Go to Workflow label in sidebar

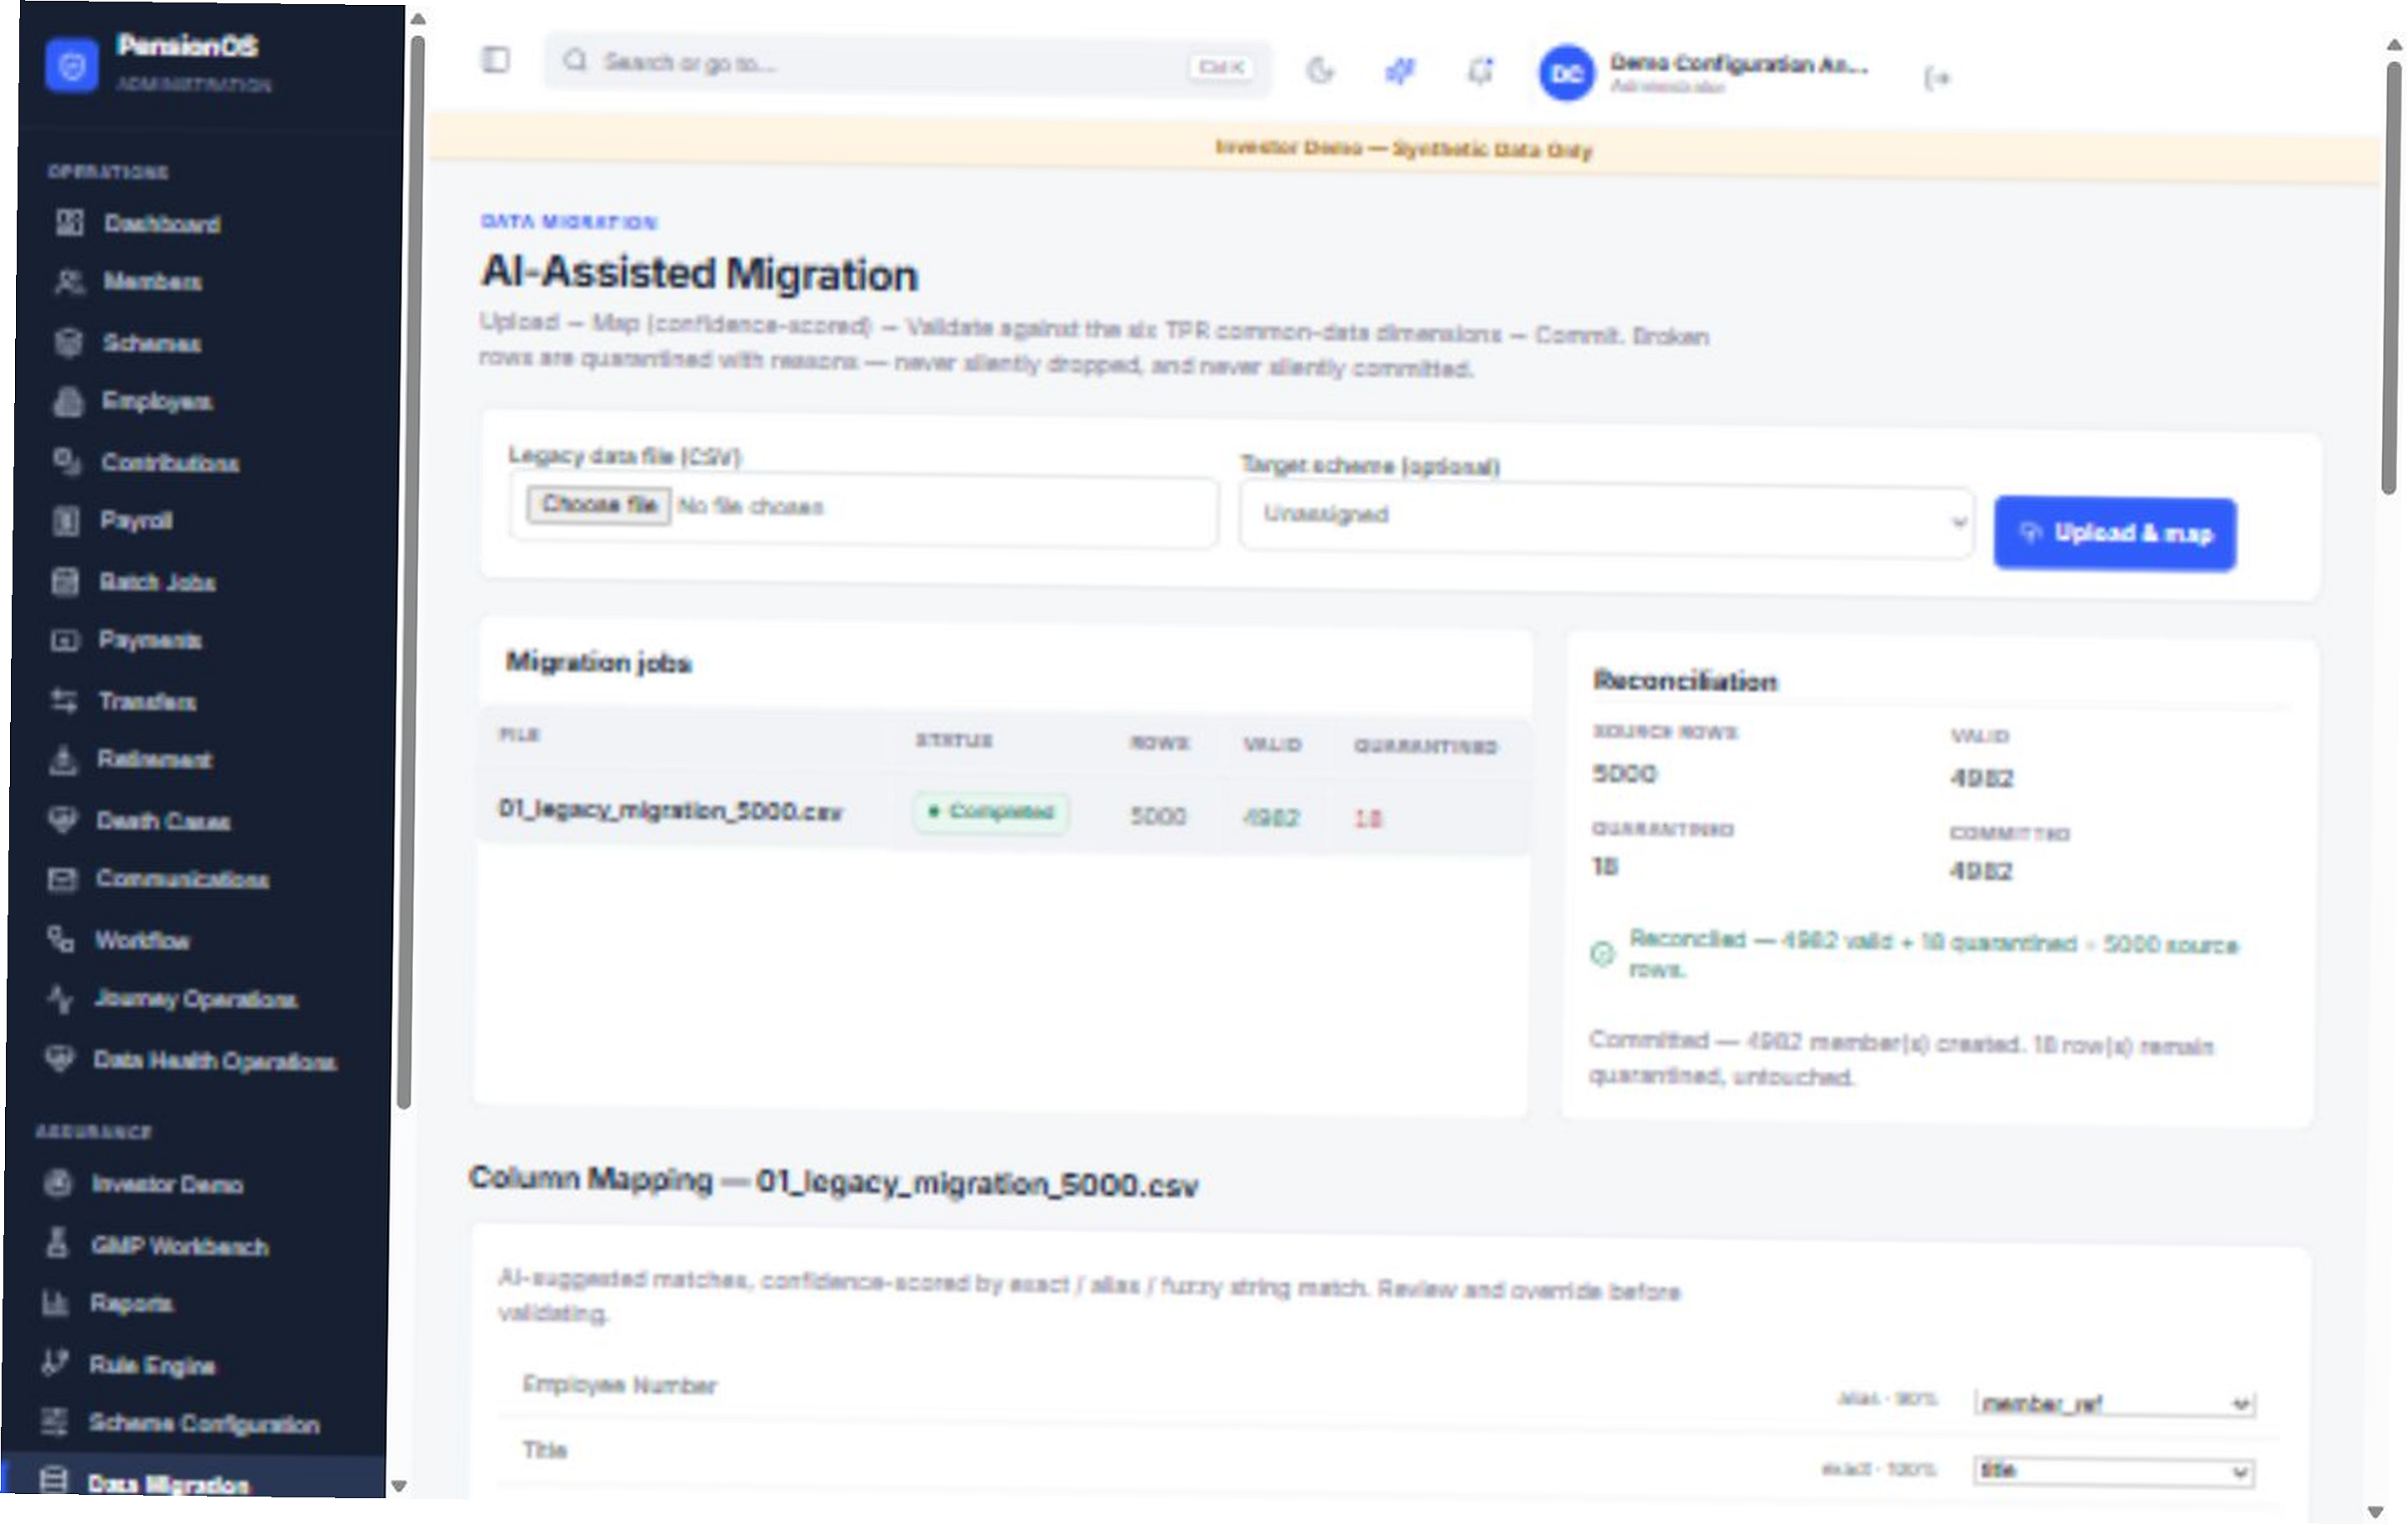tap(142, 940)
